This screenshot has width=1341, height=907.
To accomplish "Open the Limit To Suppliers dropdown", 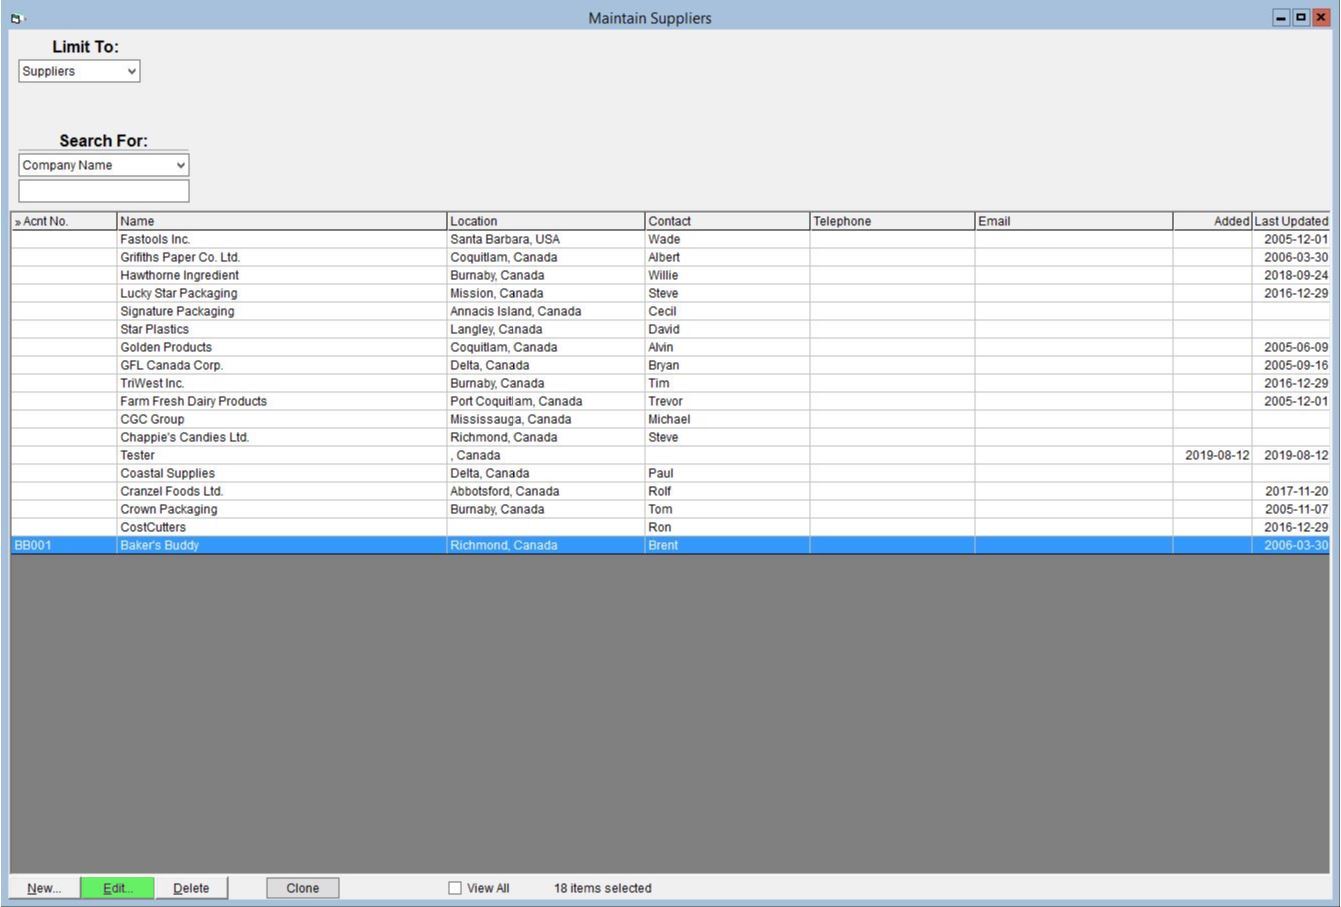I will click(79, 71).
